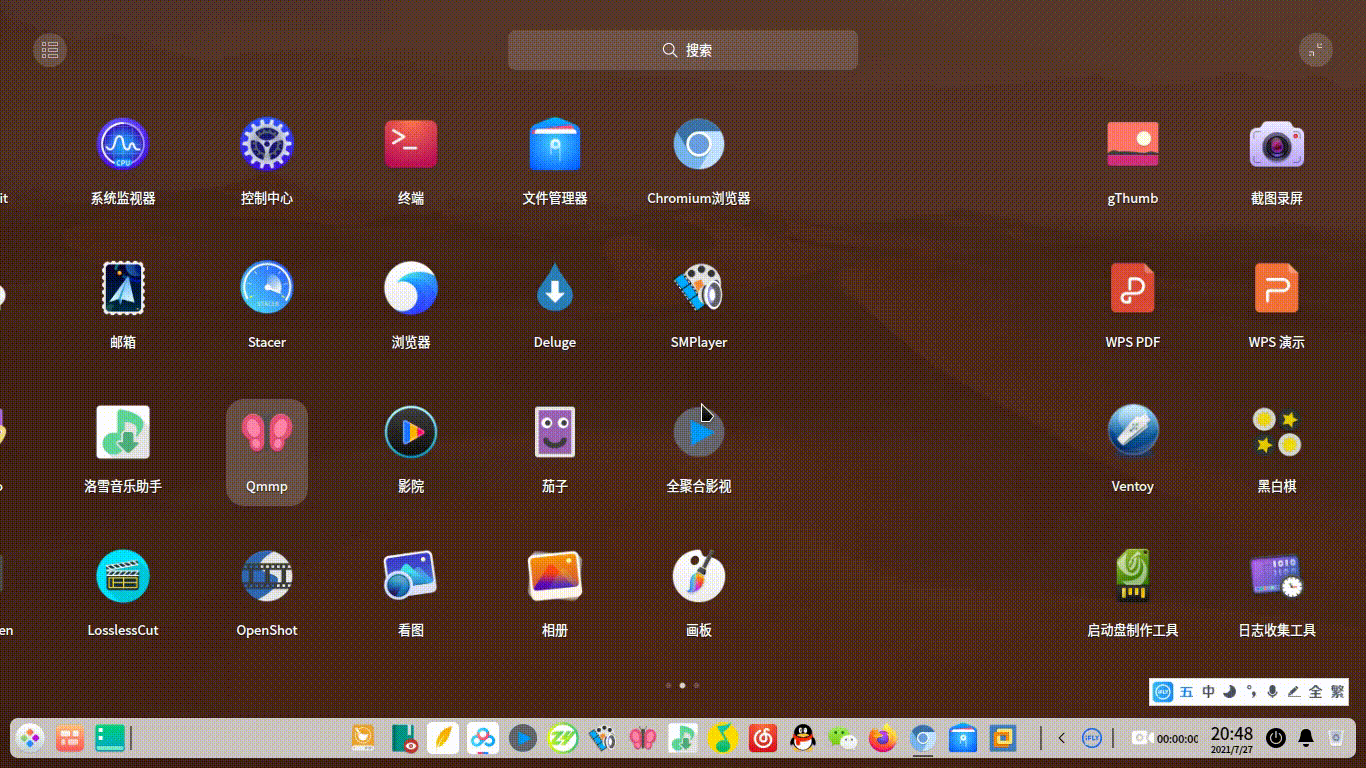Open the file manager dock icon
This screenshot has height=768, width=1366.
963,739
